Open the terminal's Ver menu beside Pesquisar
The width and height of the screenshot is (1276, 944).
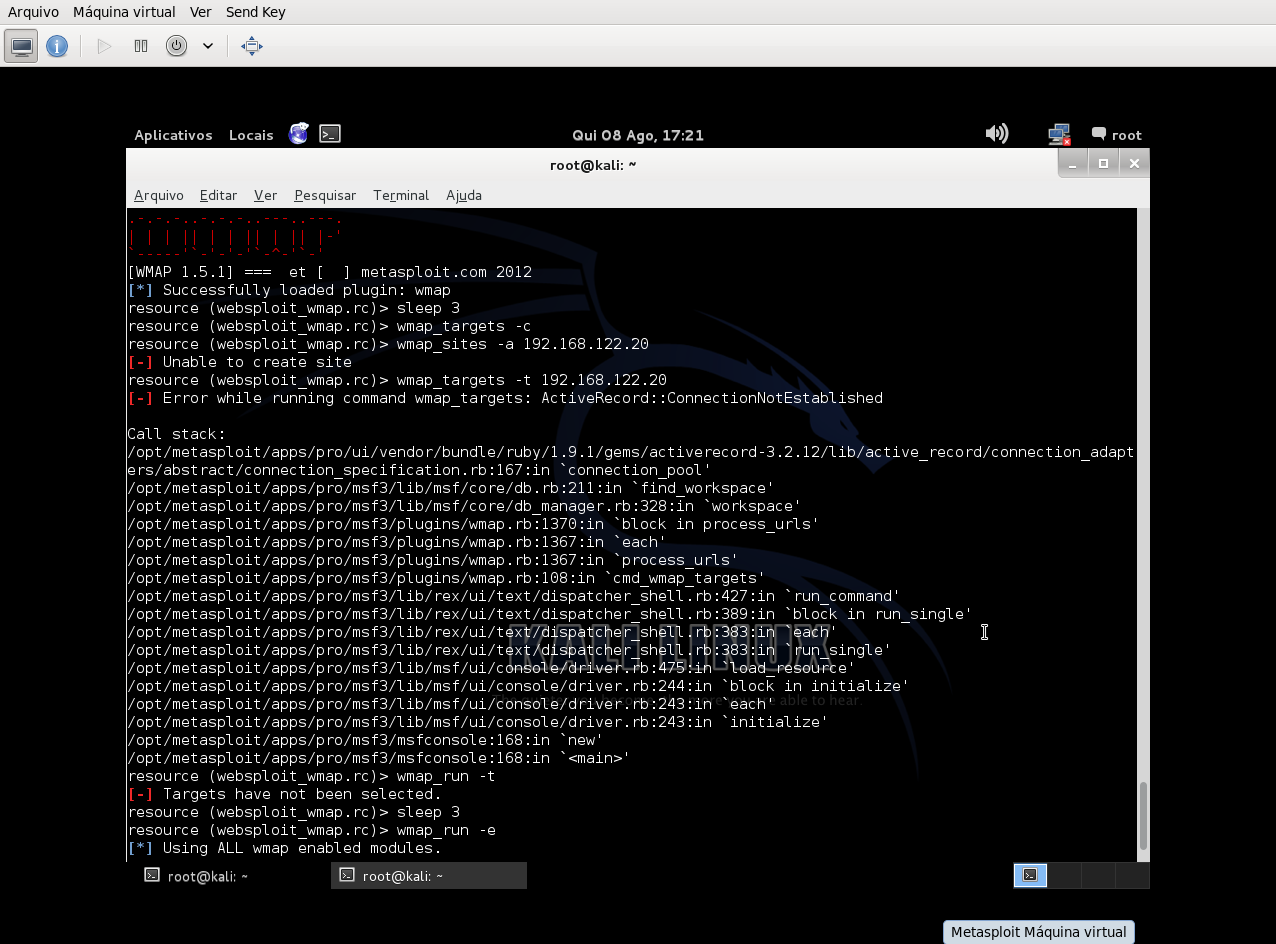click(x=265, y=195)
